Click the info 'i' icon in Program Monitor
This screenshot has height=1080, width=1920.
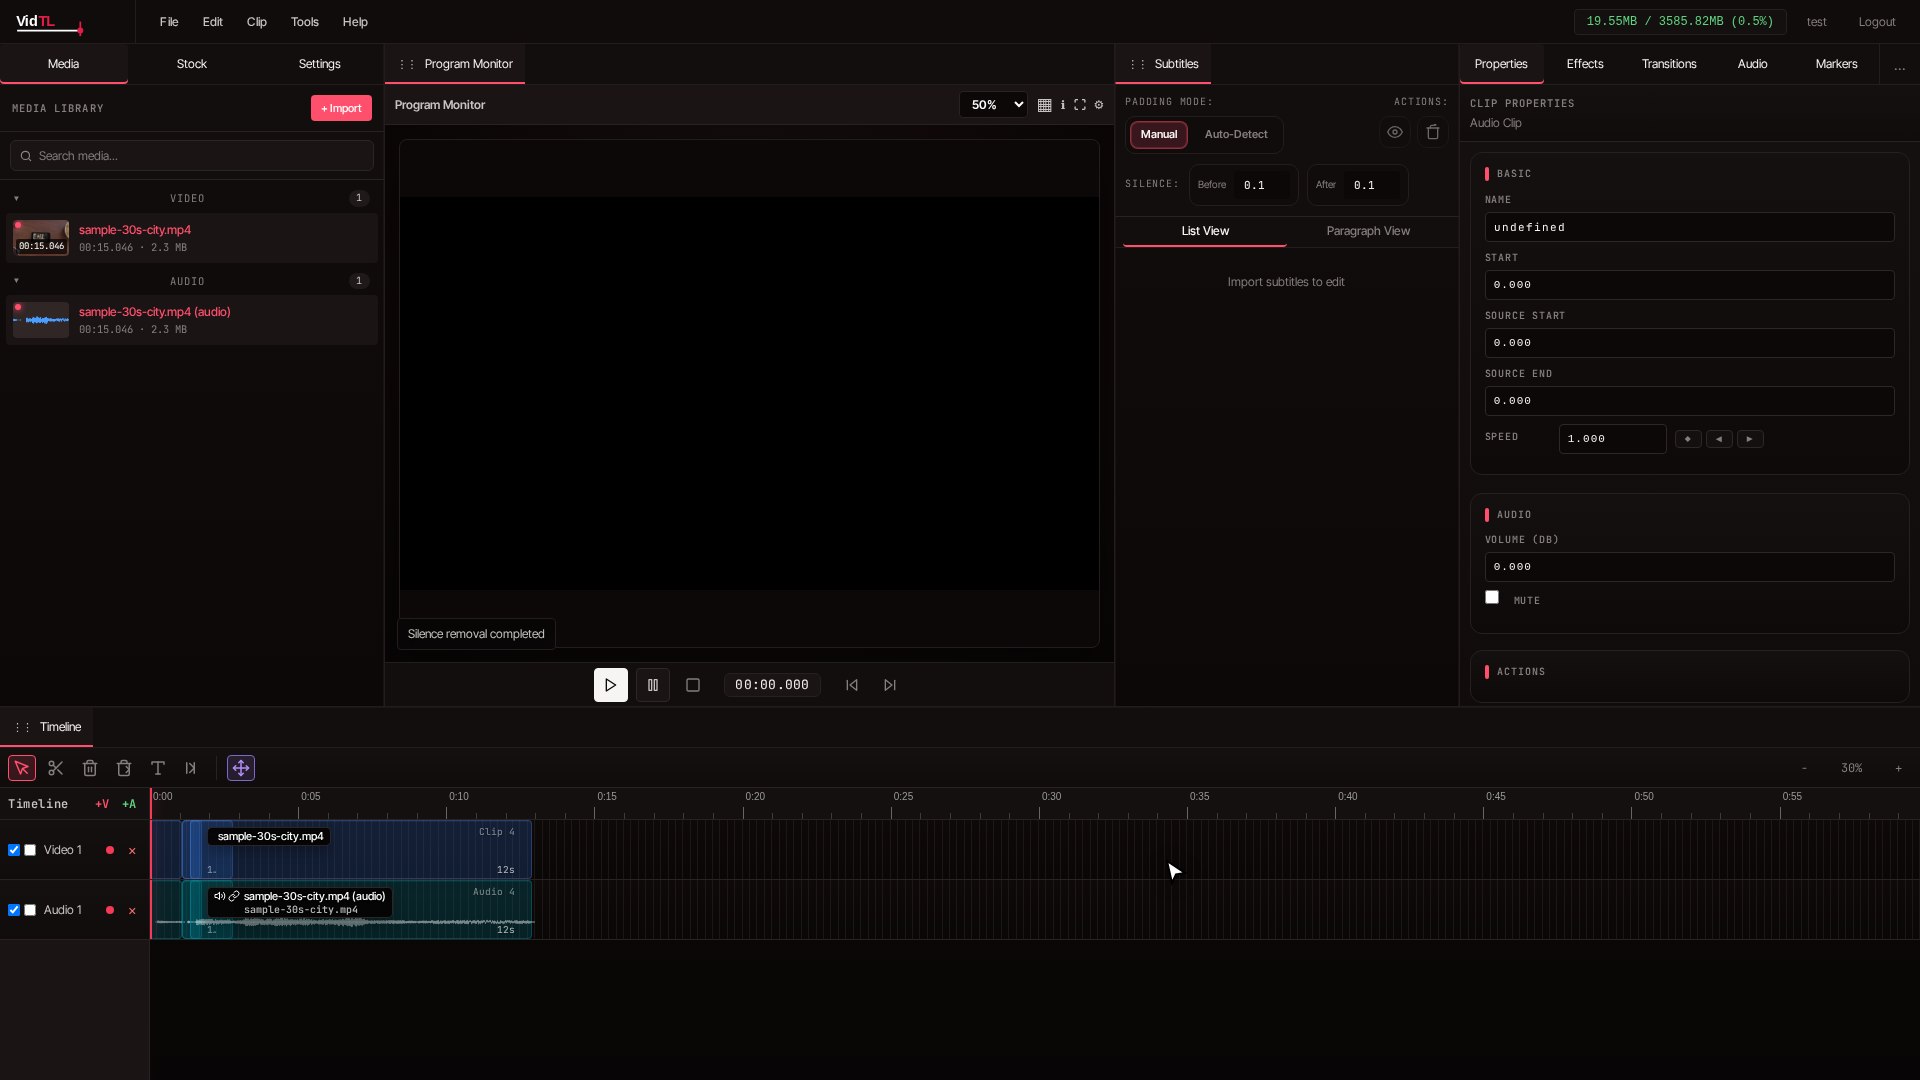coord(1063,105)
